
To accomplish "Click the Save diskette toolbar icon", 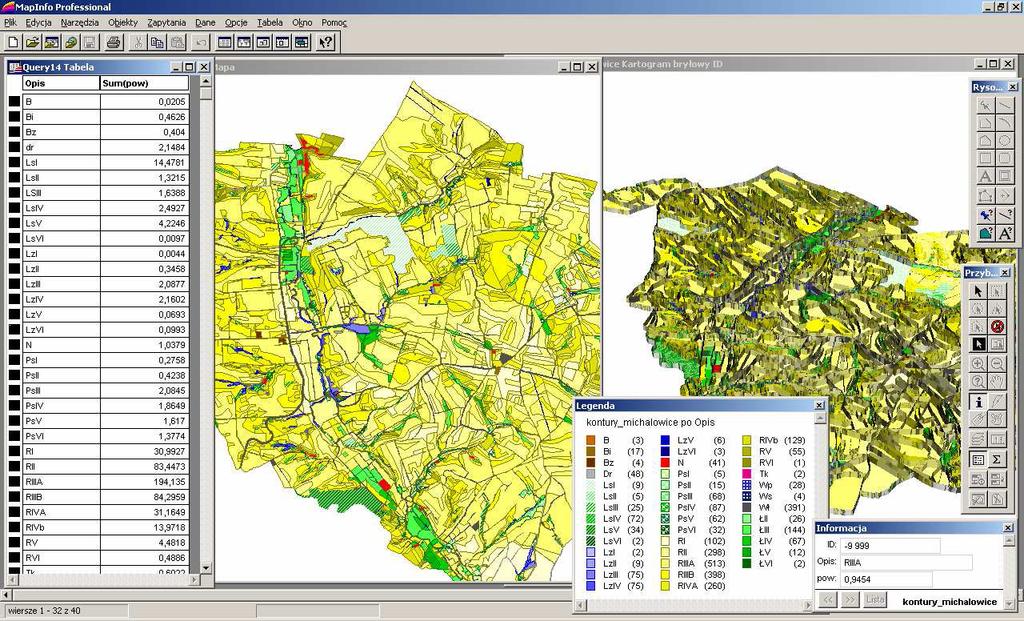I will (x=89, y=42).
